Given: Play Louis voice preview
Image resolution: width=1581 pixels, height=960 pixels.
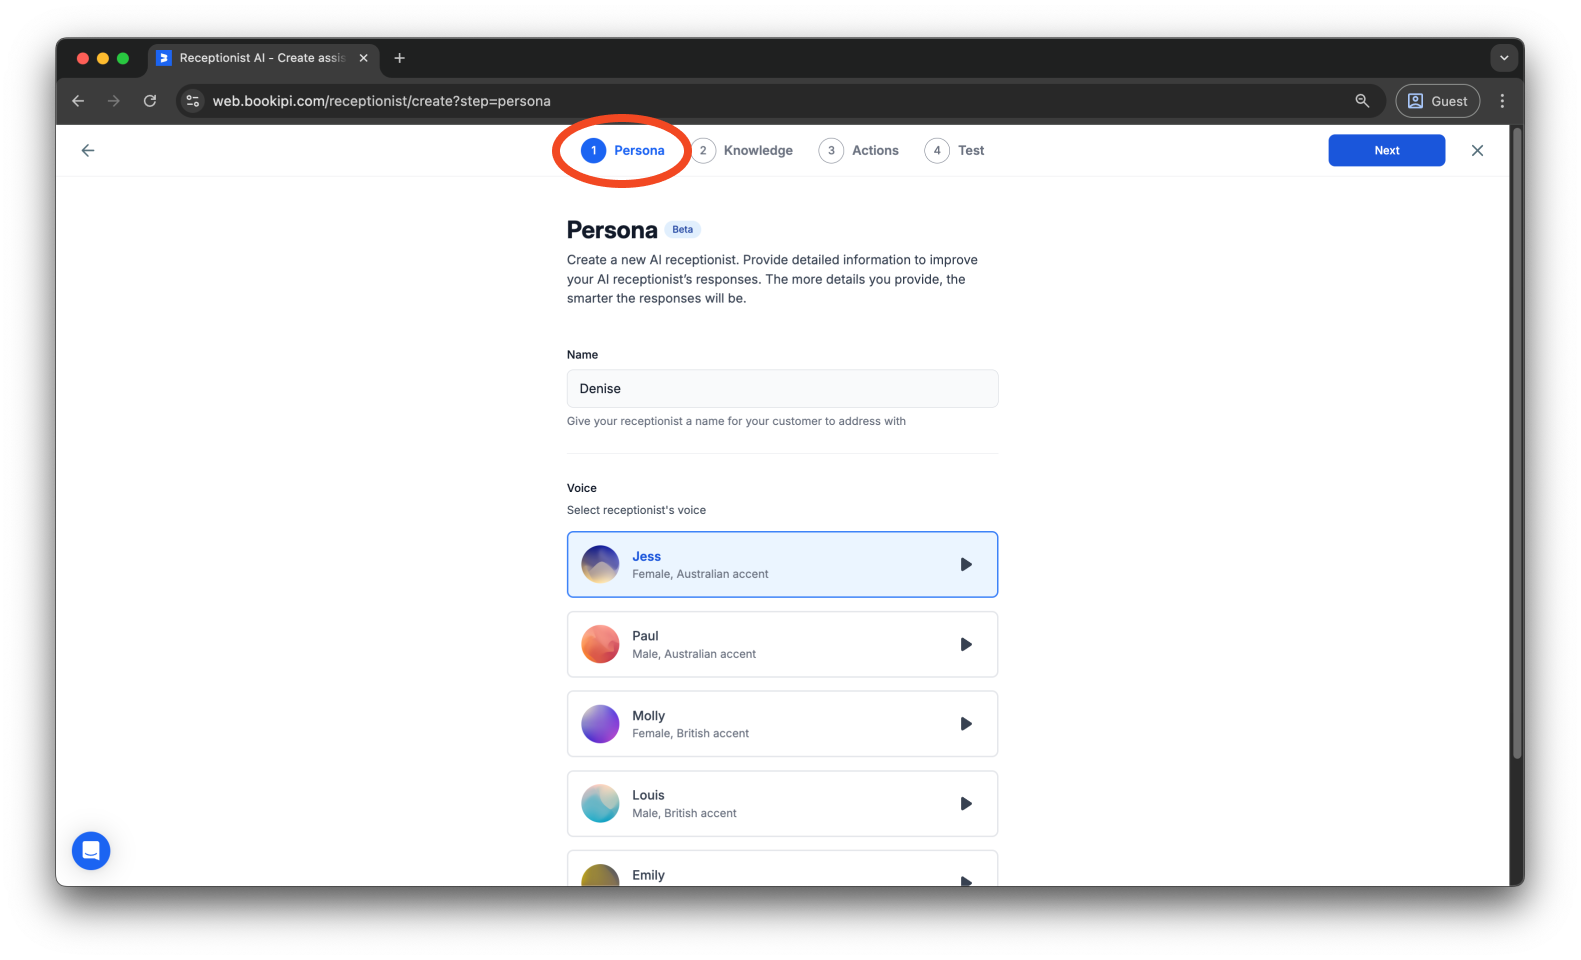Looking at the screenshot, I should pos(966,804).
